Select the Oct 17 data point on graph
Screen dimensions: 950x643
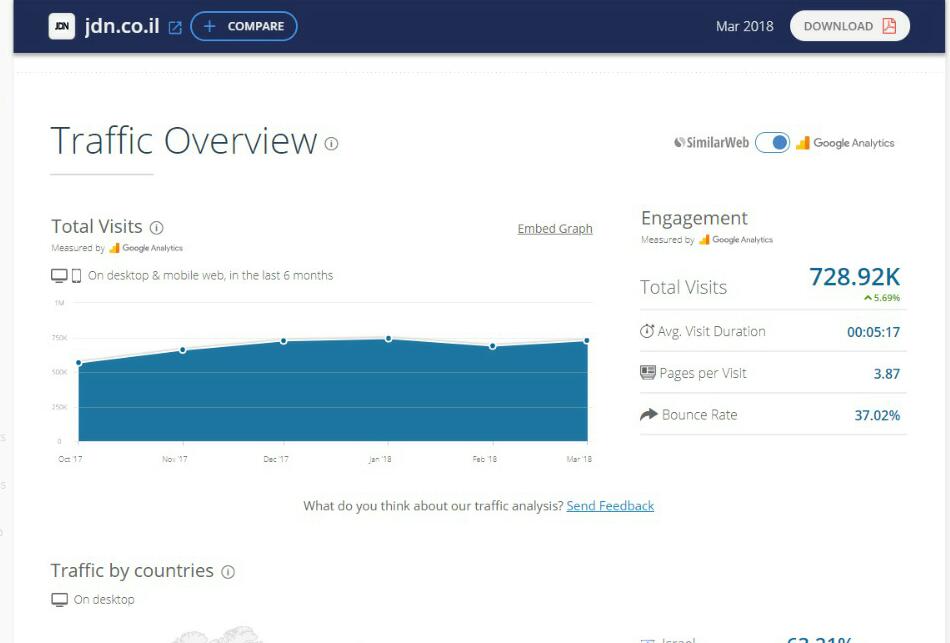click(x=79, y=363)
